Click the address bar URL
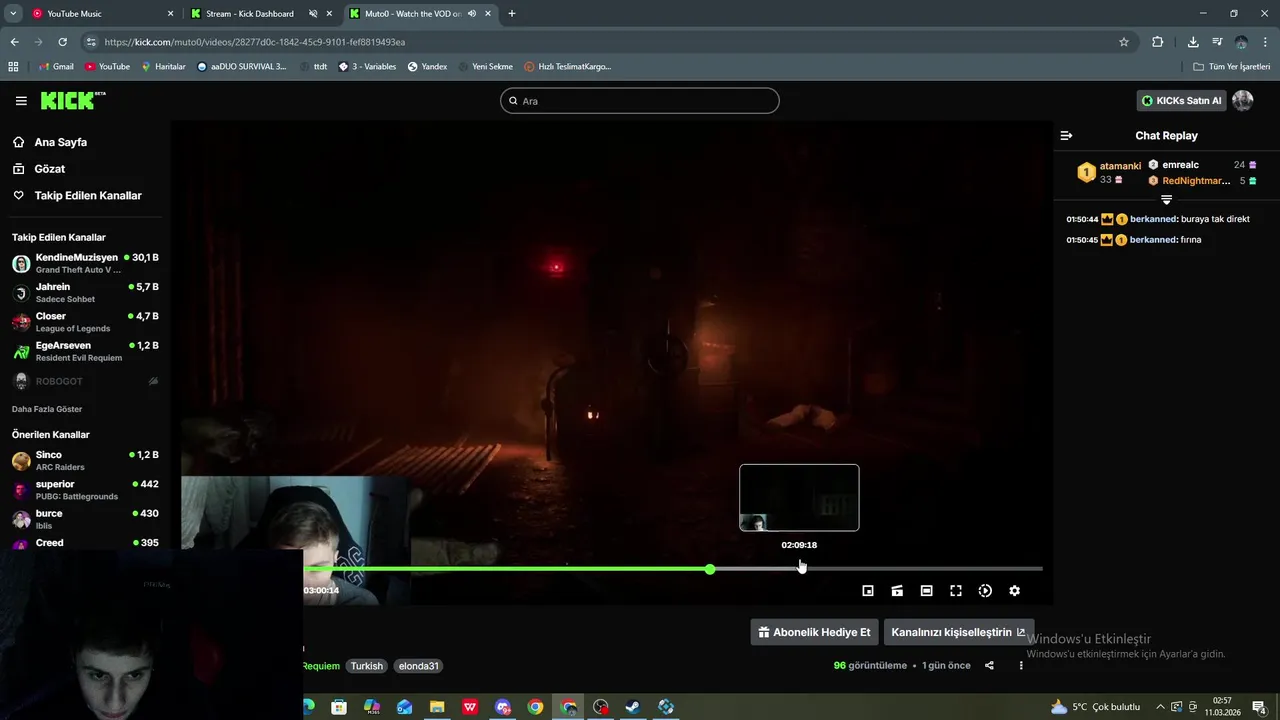The width and height of the screenshot is (1280, 720). (x=255, y=42)
